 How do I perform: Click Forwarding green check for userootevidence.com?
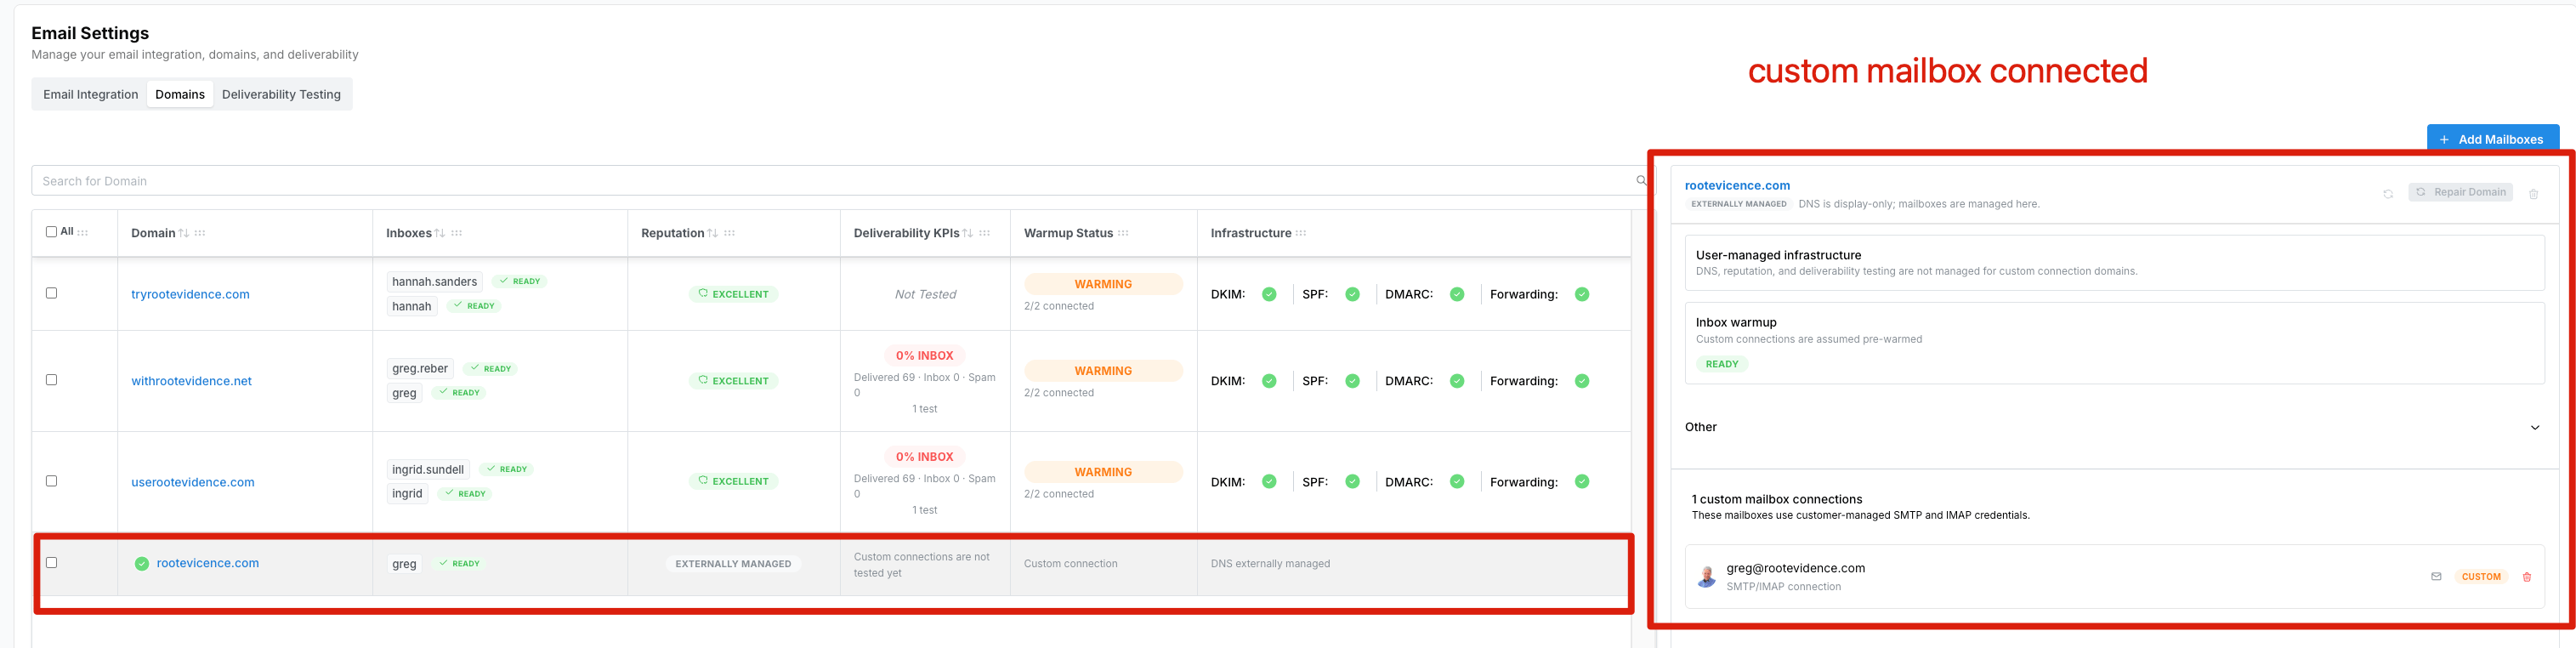pos(1582,482)
